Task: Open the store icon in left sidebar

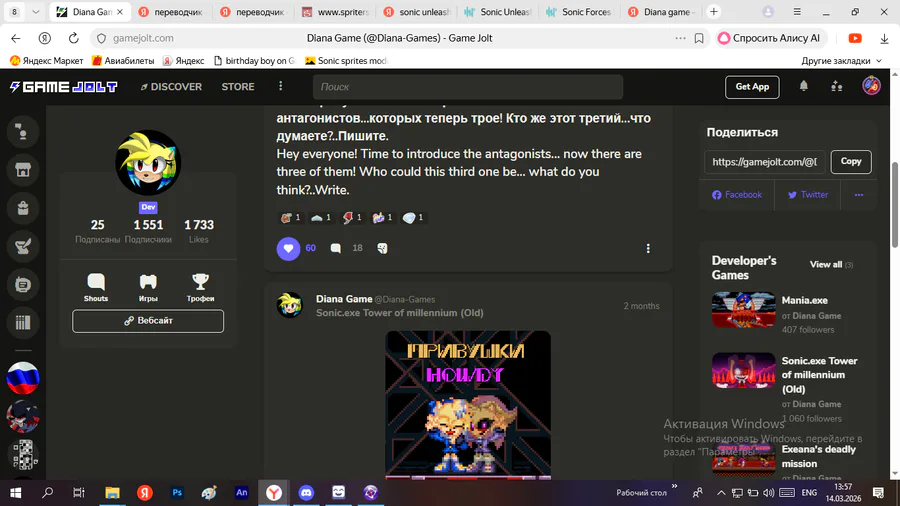Action: [x=23, y=170]
